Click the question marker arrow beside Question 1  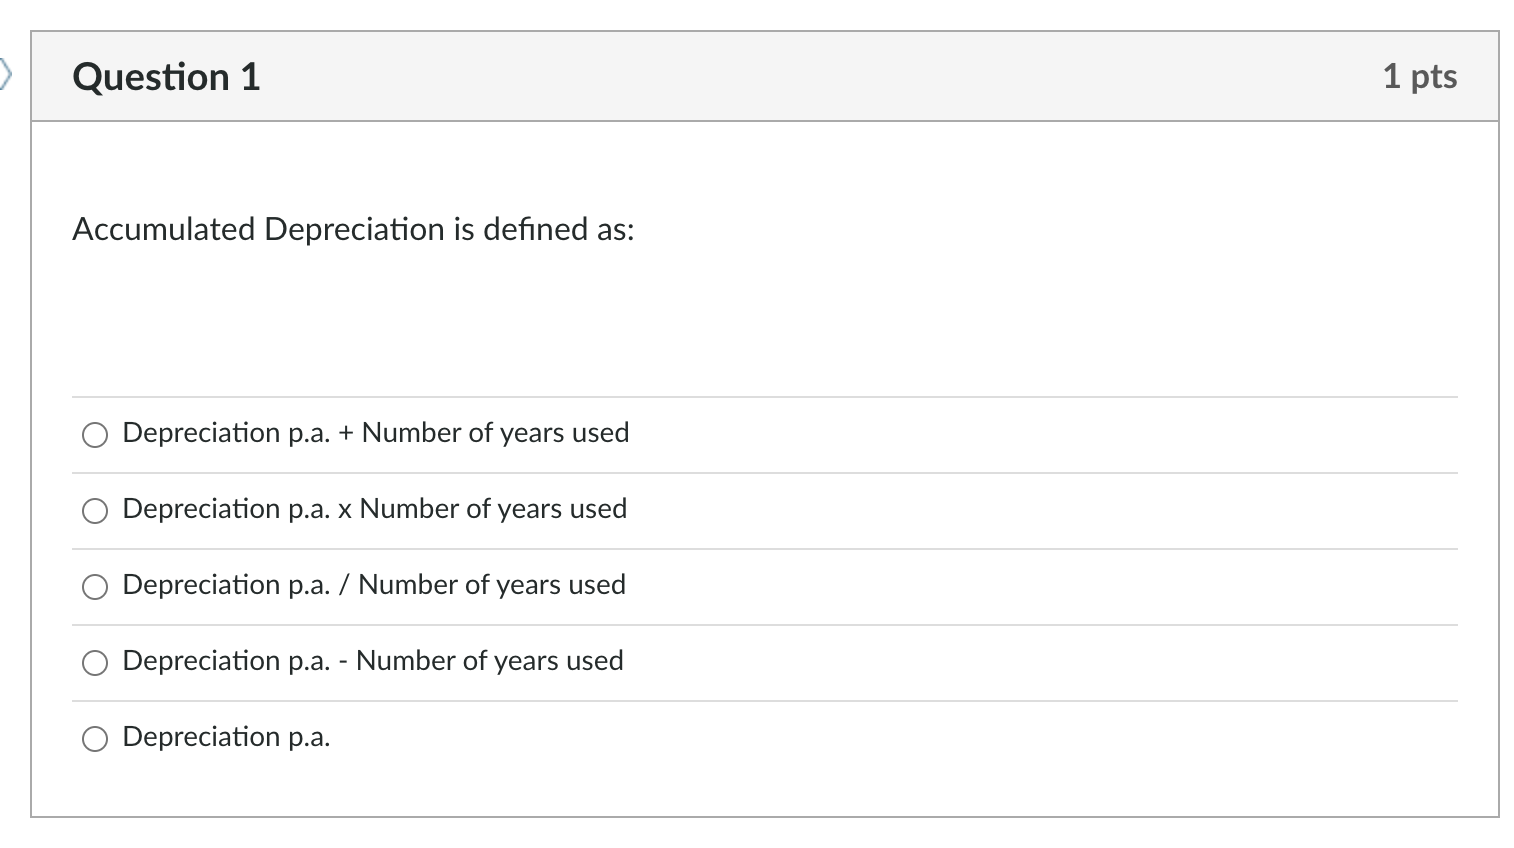pyautogui.click(x=6, y=74)
